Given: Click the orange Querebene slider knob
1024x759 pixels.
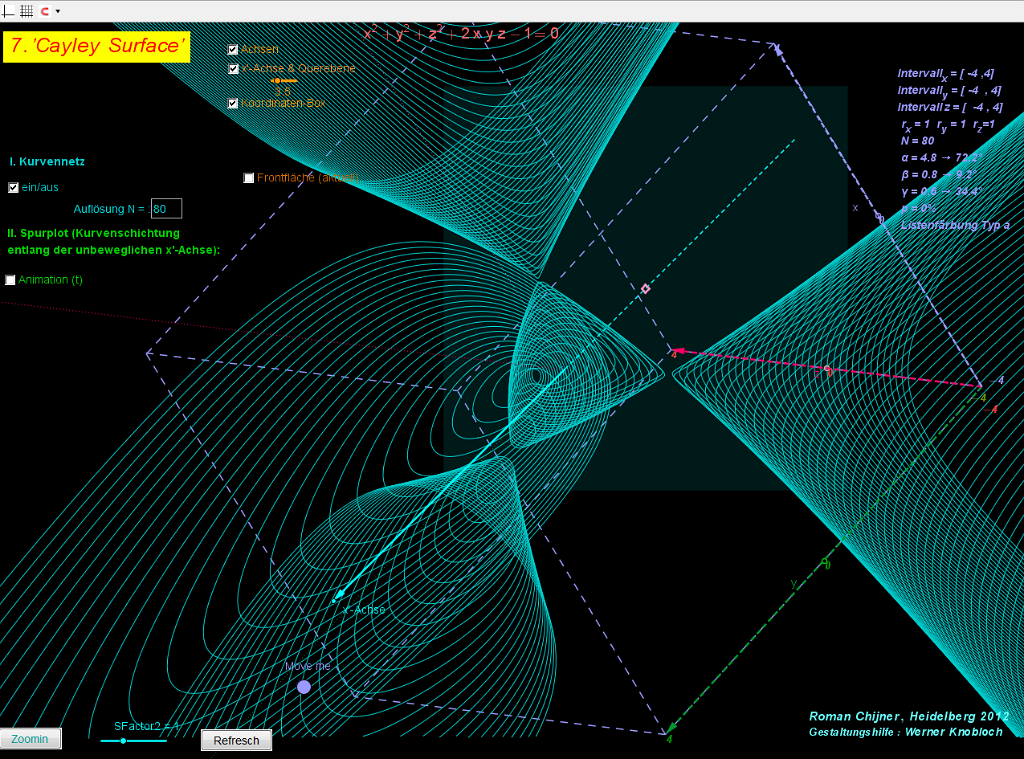Looking at the screenshot, I should pyautogui.click(x=276, y=80).
